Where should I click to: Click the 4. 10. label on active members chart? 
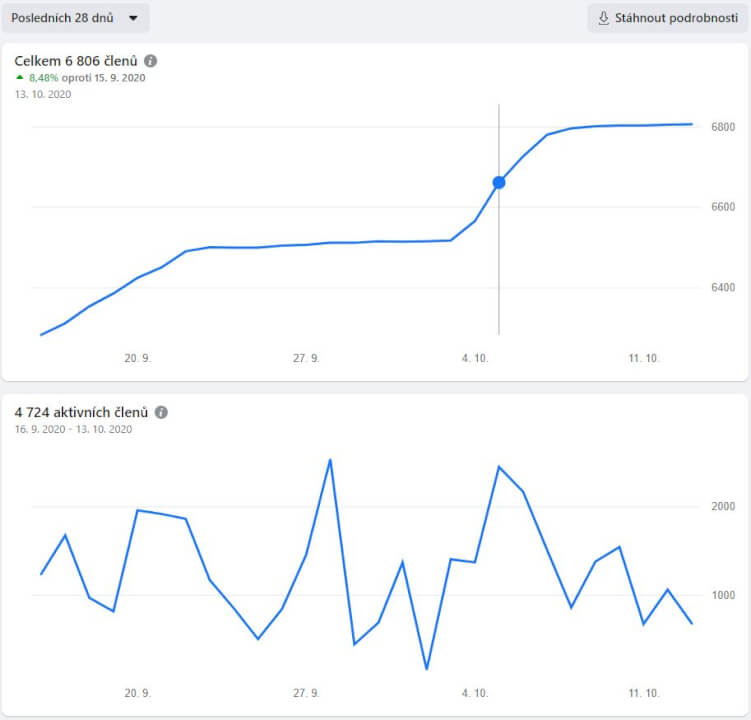475,693
